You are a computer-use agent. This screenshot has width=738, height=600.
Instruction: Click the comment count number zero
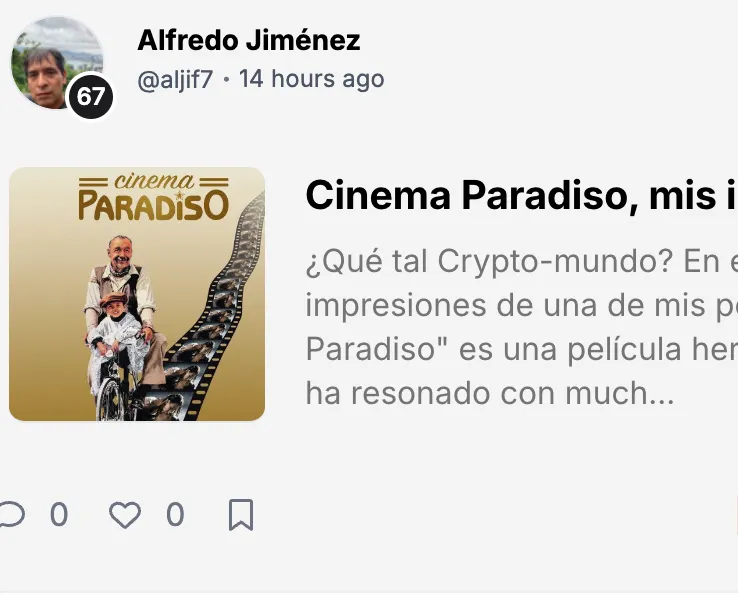(59, 514)
